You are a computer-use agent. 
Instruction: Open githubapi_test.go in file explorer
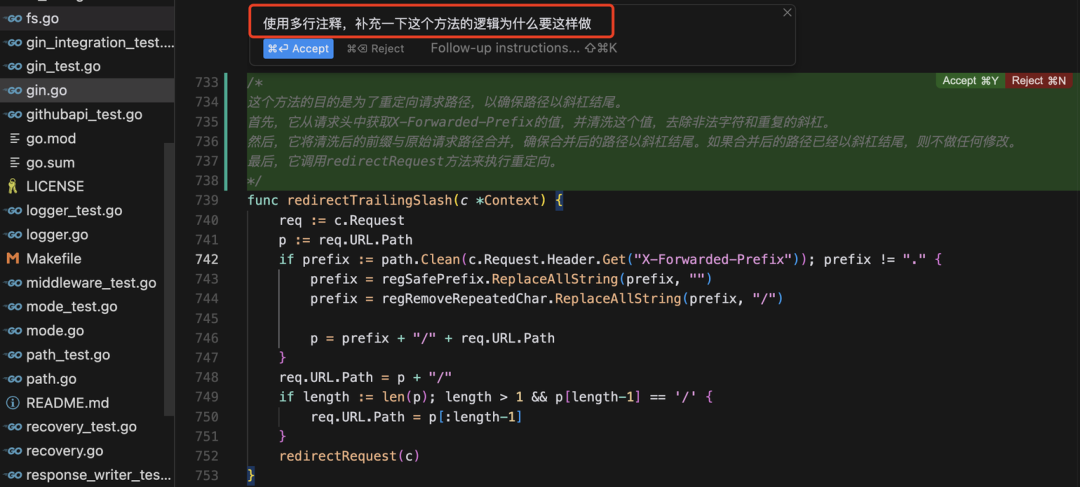[x=87, y=114]
